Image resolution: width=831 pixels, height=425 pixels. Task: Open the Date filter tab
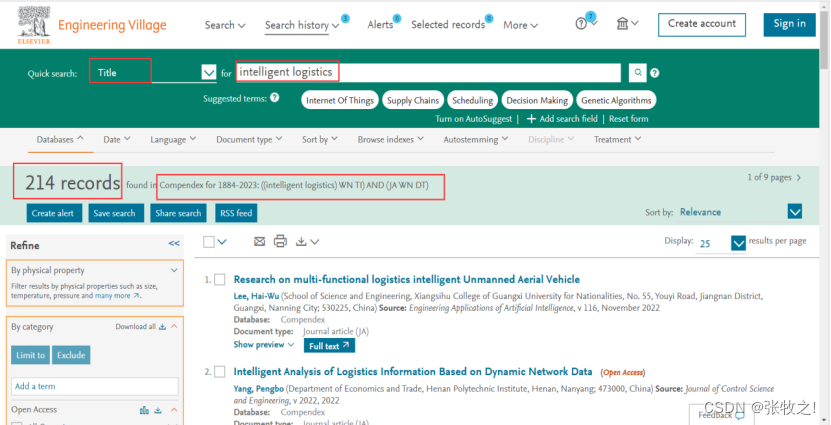pyautogui.click(x=117, y=139)
